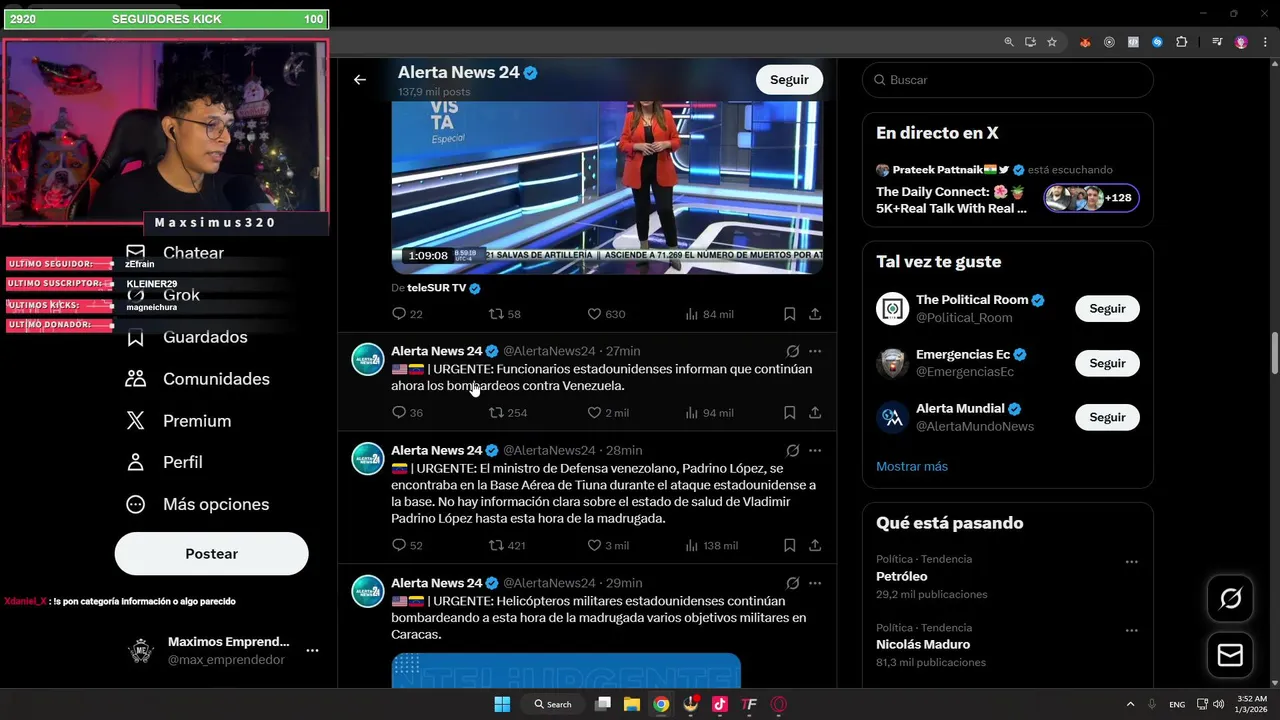Open the floating Grok button
This screenshot has height=720, width=1280.
click(1230, 598)
